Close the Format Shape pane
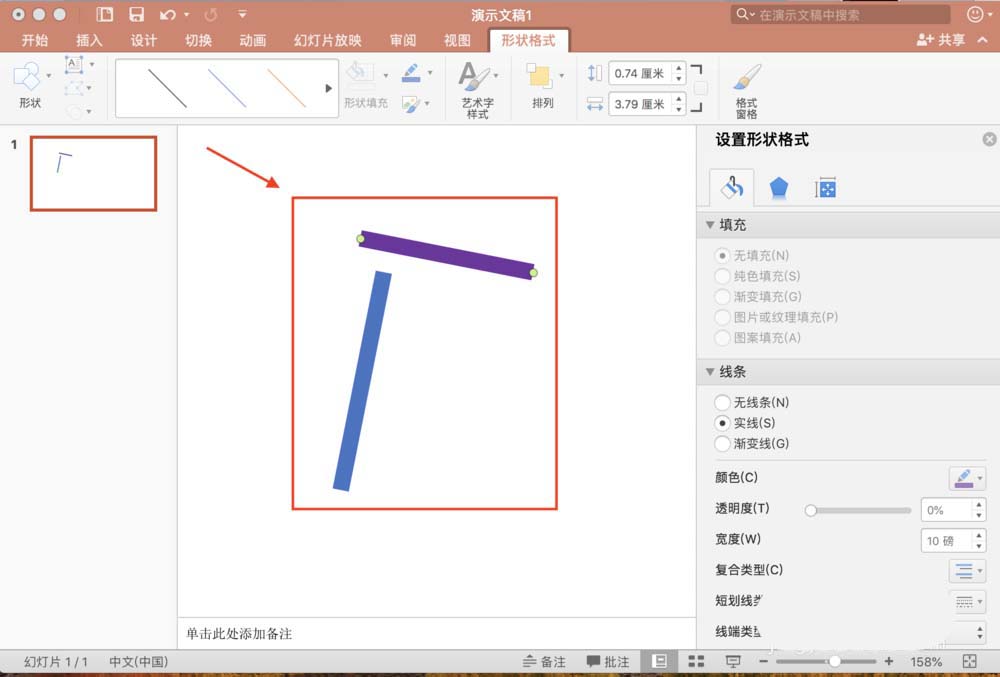The height and width of the screenshot is (677, 1000). click(x=989, y=139)
